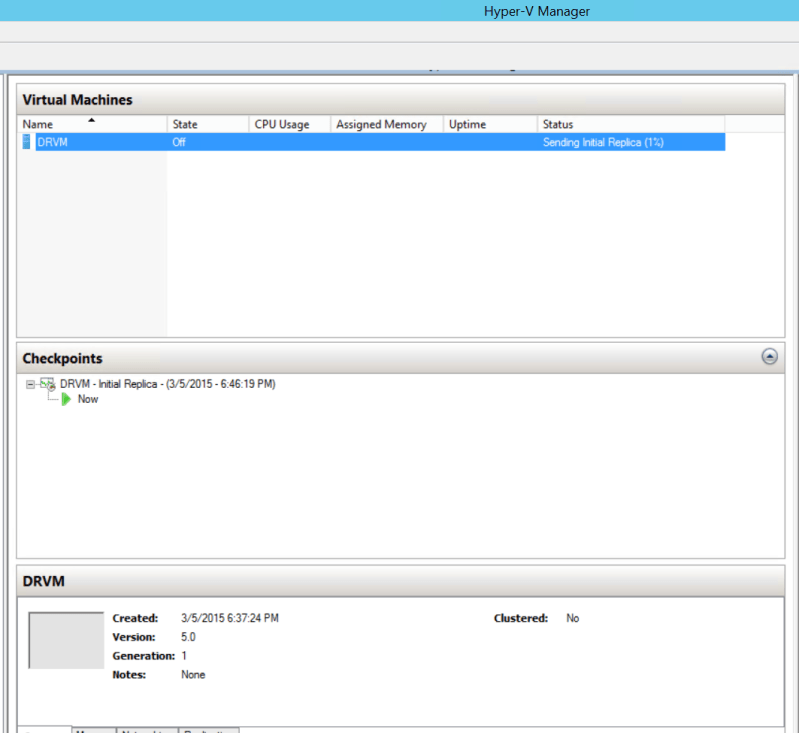
Task: Select the Now checkpoint entry
Action: [88, 399]
